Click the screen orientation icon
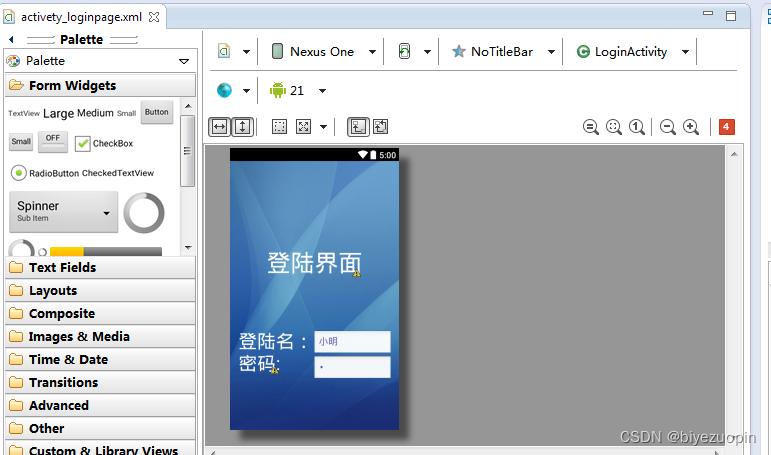771x455 pixels. point(404,51)
